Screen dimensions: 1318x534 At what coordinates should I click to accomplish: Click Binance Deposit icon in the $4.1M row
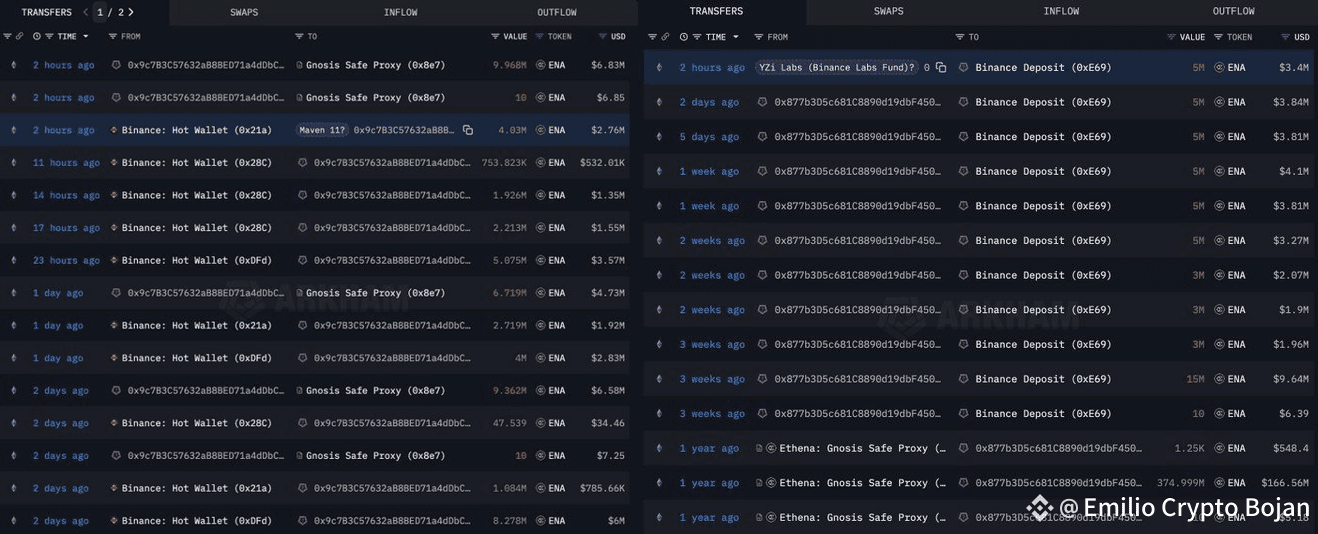tap(963, 171)
